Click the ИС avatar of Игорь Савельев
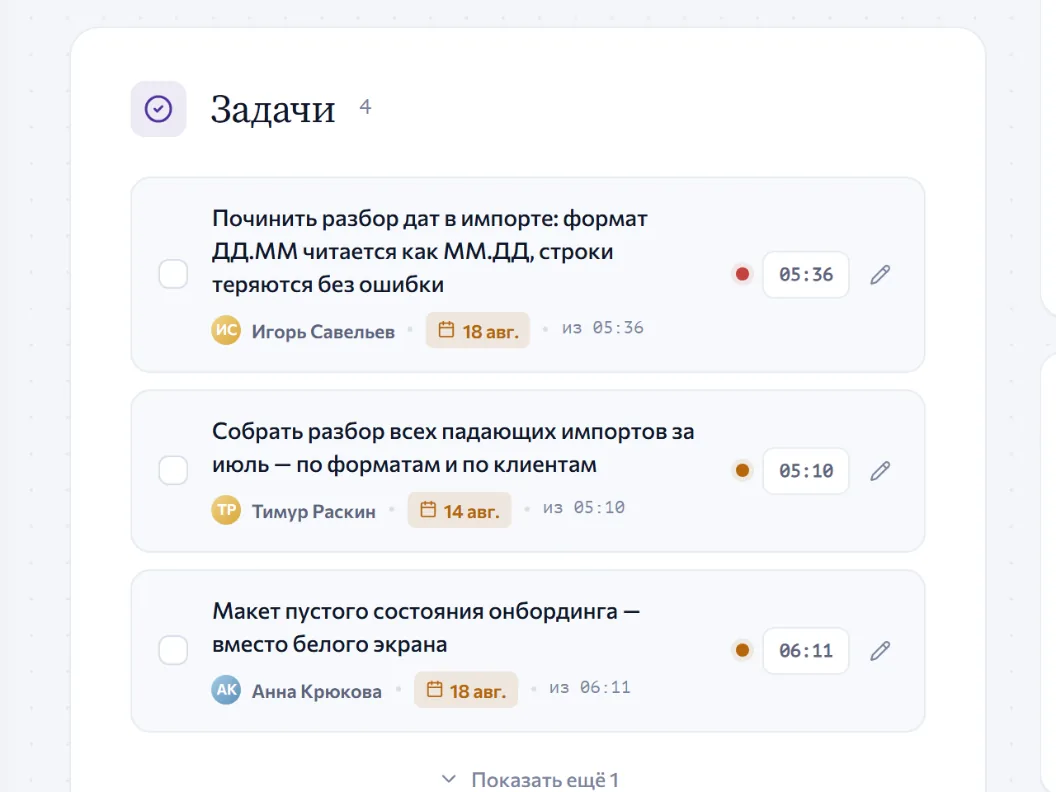 [226, 330]
